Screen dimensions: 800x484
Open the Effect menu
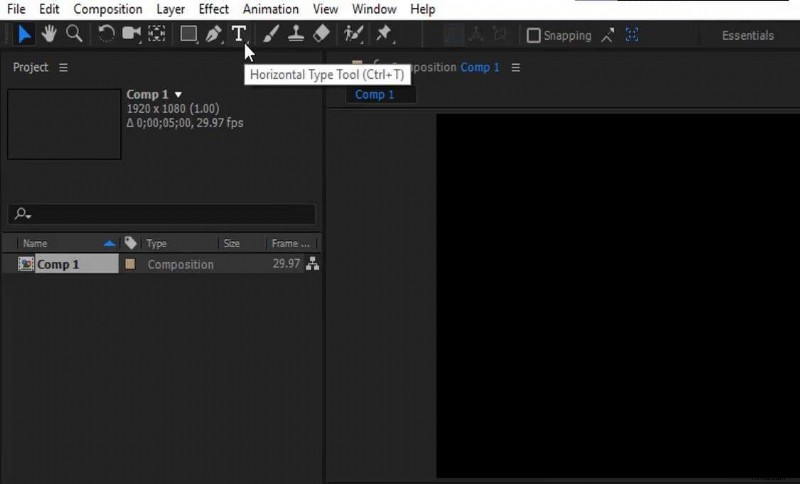tap(214, 9)
